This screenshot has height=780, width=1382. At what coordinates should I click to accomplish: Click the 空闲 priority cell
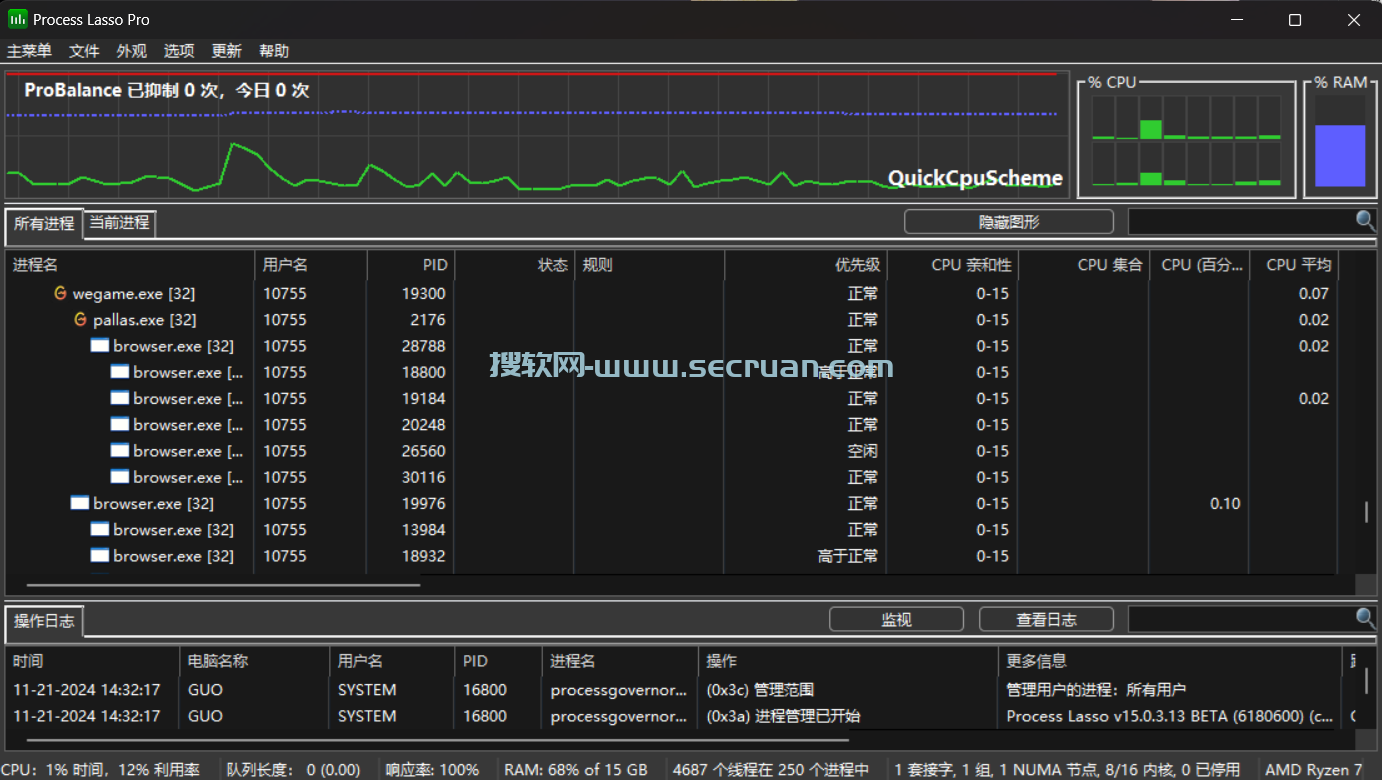coord(863,451)
